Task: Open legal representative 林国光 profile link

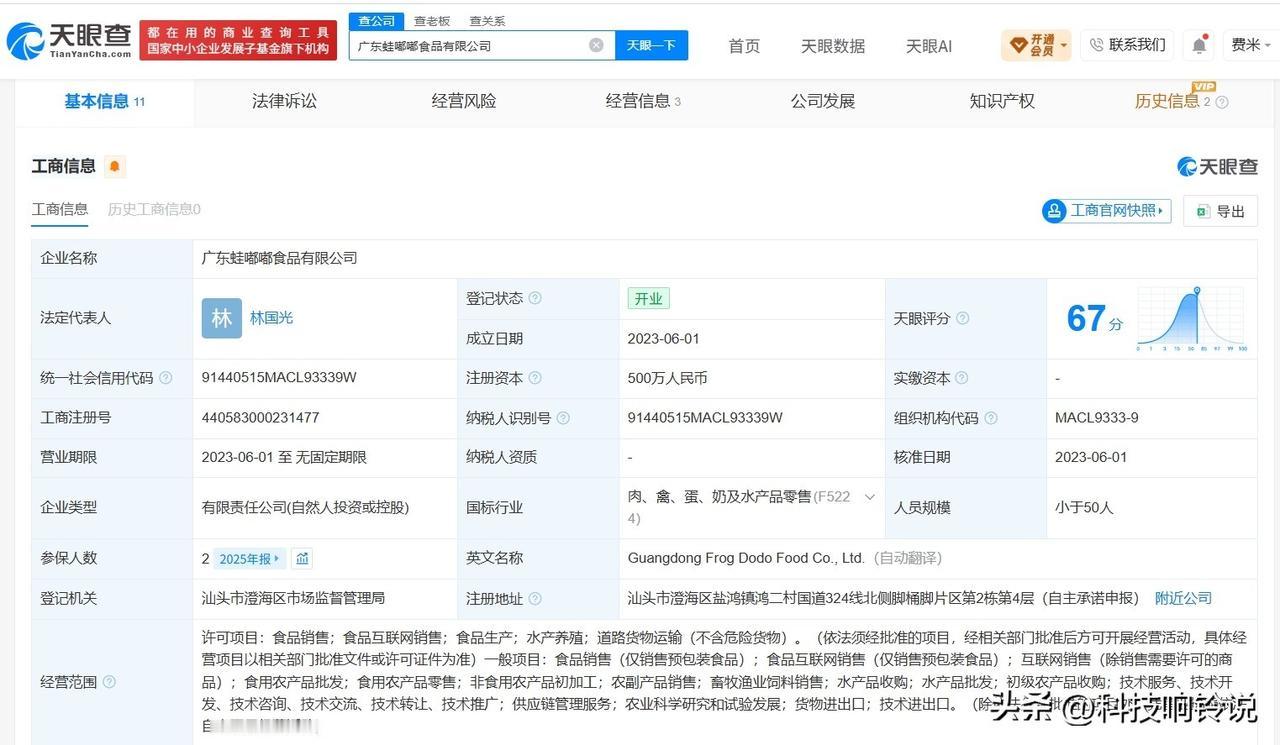Action: click(271, 318)
